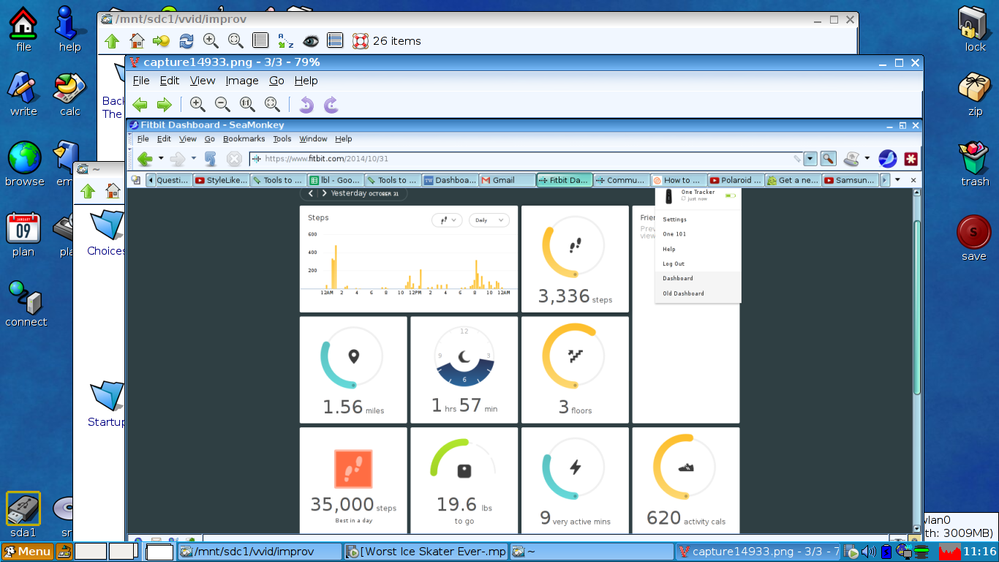Viewport: 999px width, 562px height.
Task: Rotate image counterclockwise in Viewnior
Action: point(306,104)
